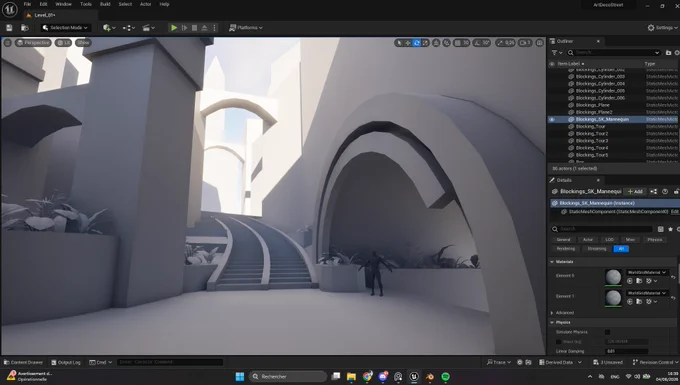The height and width of the screenshot is (385, 680).
Task: Create new folder in the Outliner
Action: point(668,52)
